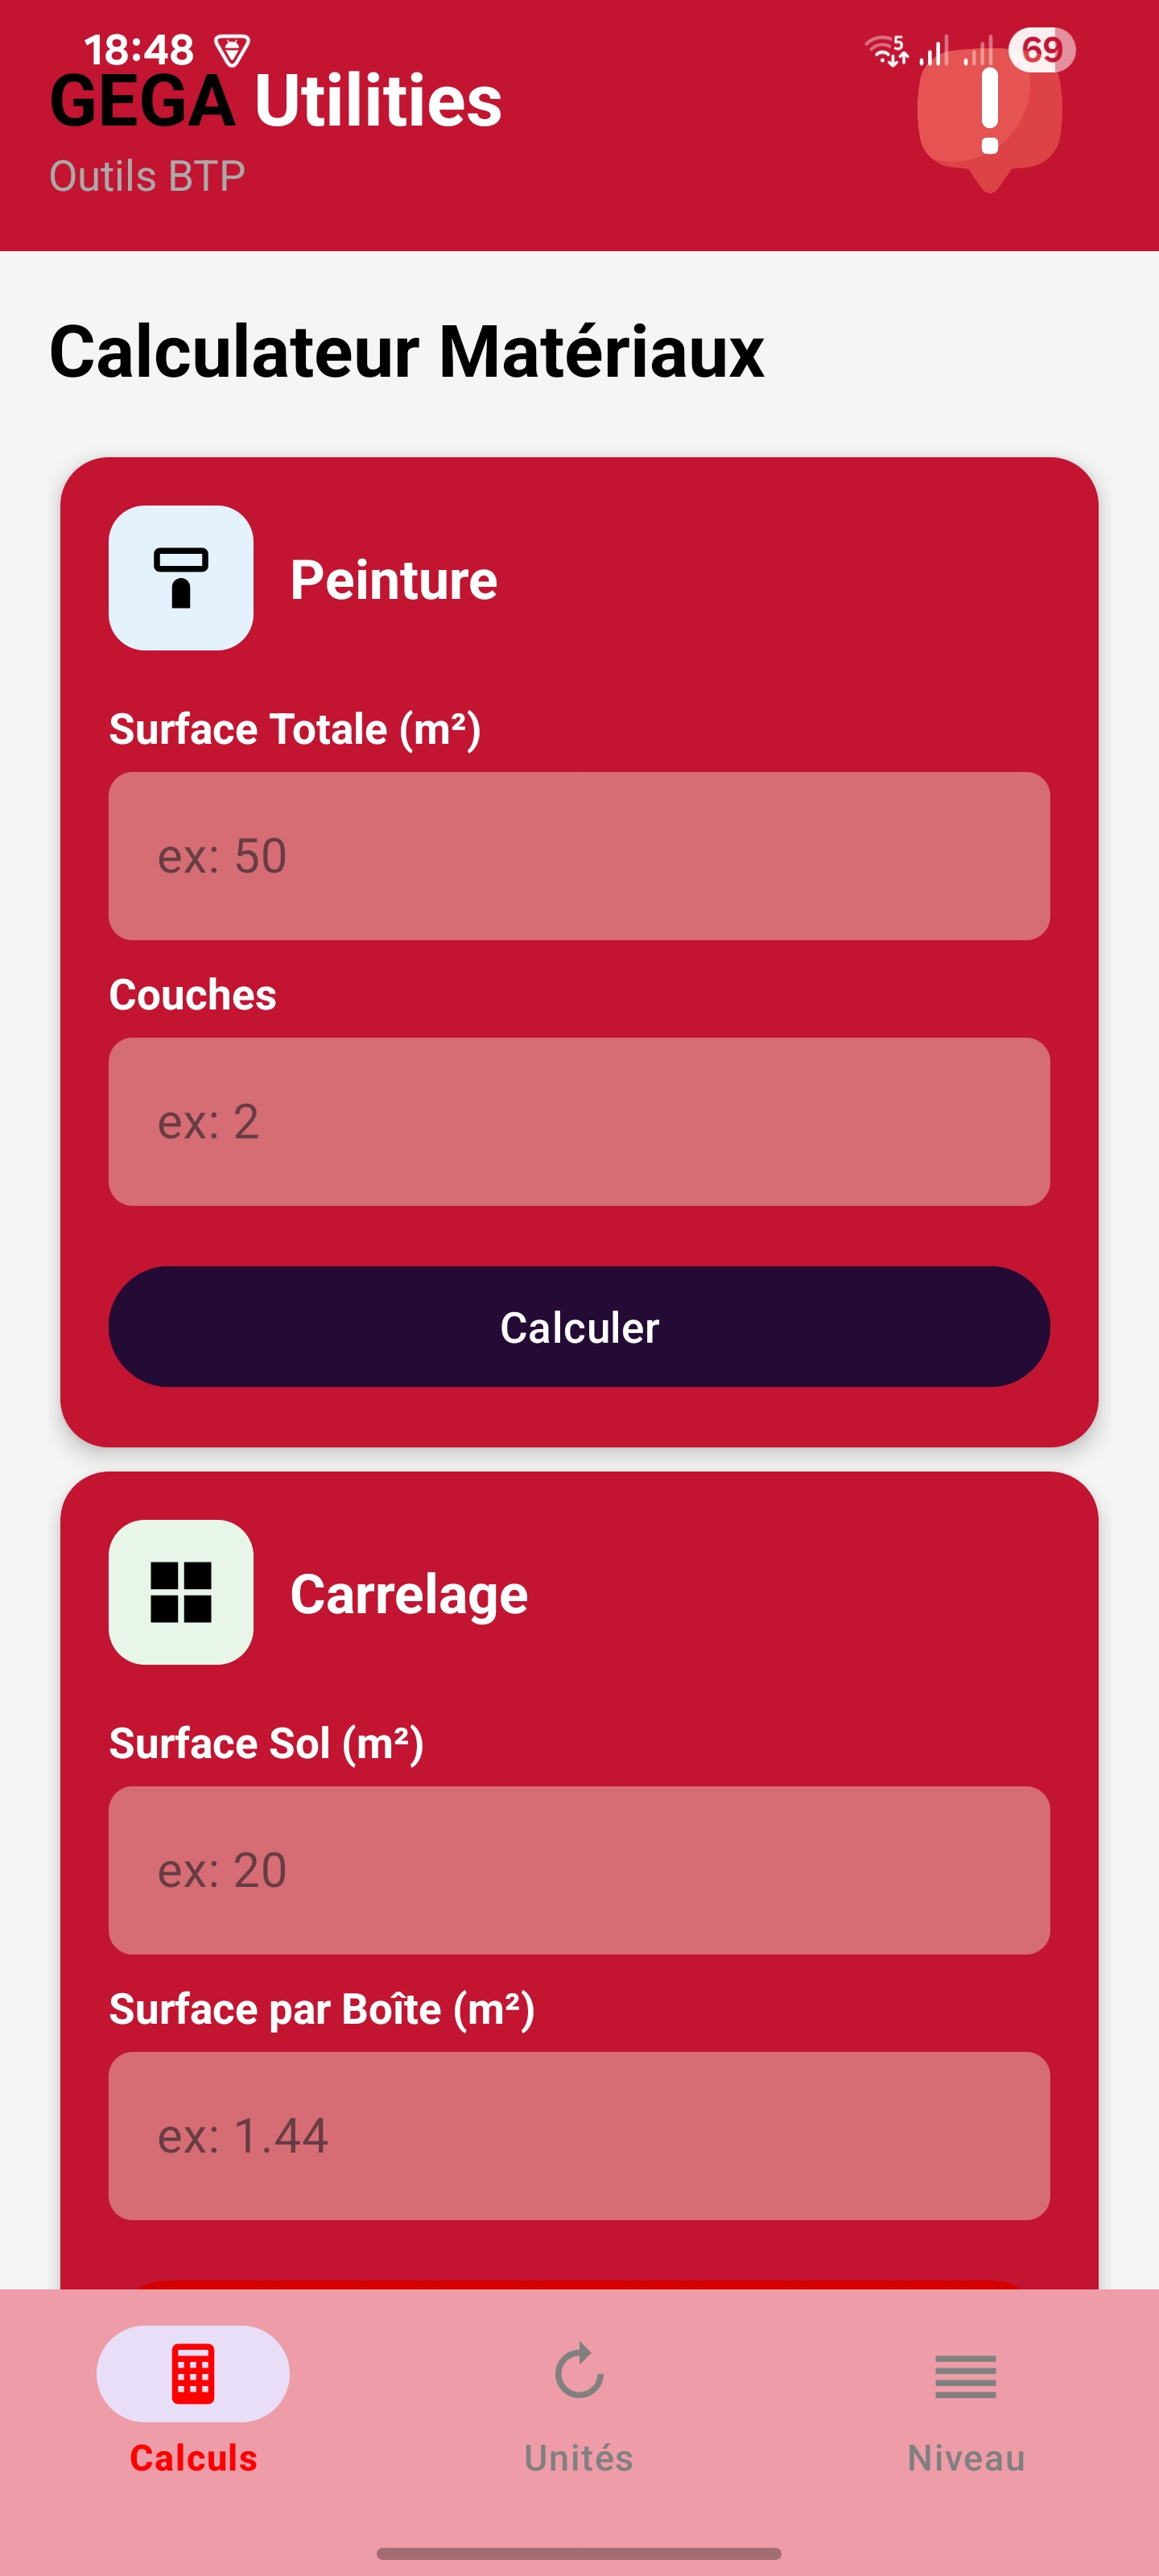This screenshot has height=2576, width=1159.
Task: Select the paint roller icon on Peinture card
Action: 181,579
